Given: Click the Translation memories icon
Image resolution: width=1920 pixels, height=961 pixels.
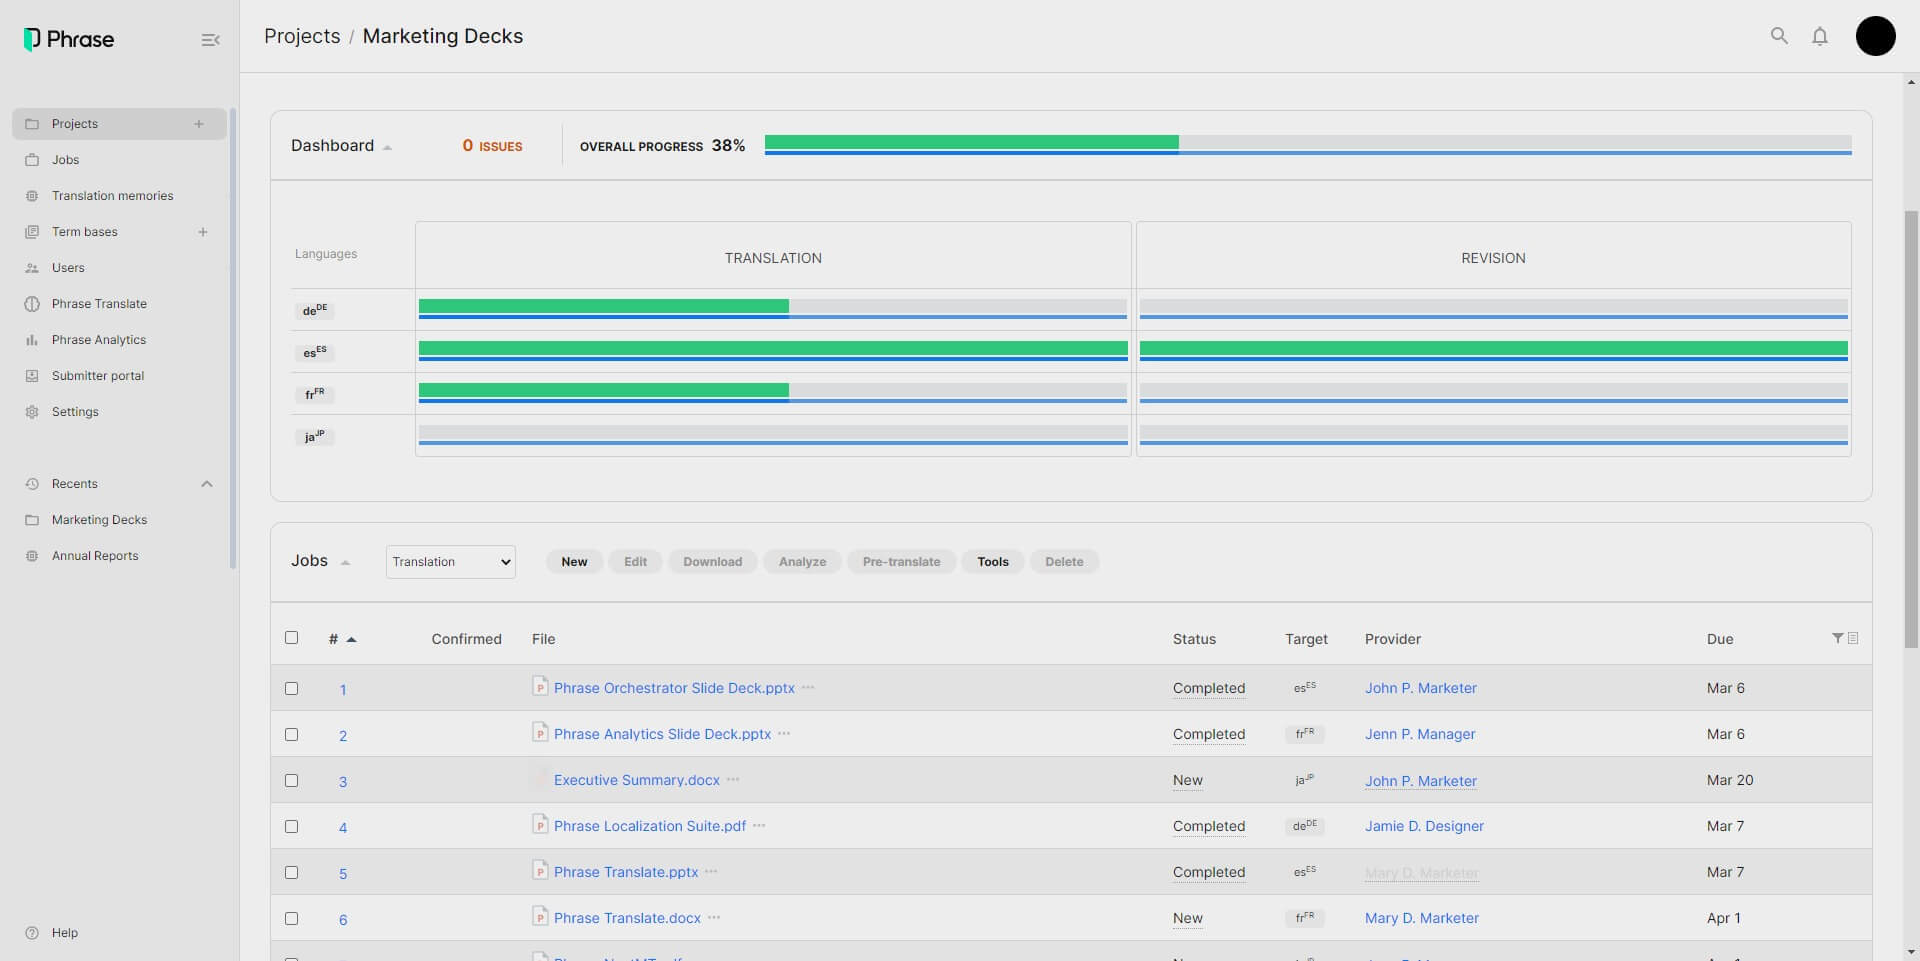Looking at the screenshot, I should click(x=32, y=196).
